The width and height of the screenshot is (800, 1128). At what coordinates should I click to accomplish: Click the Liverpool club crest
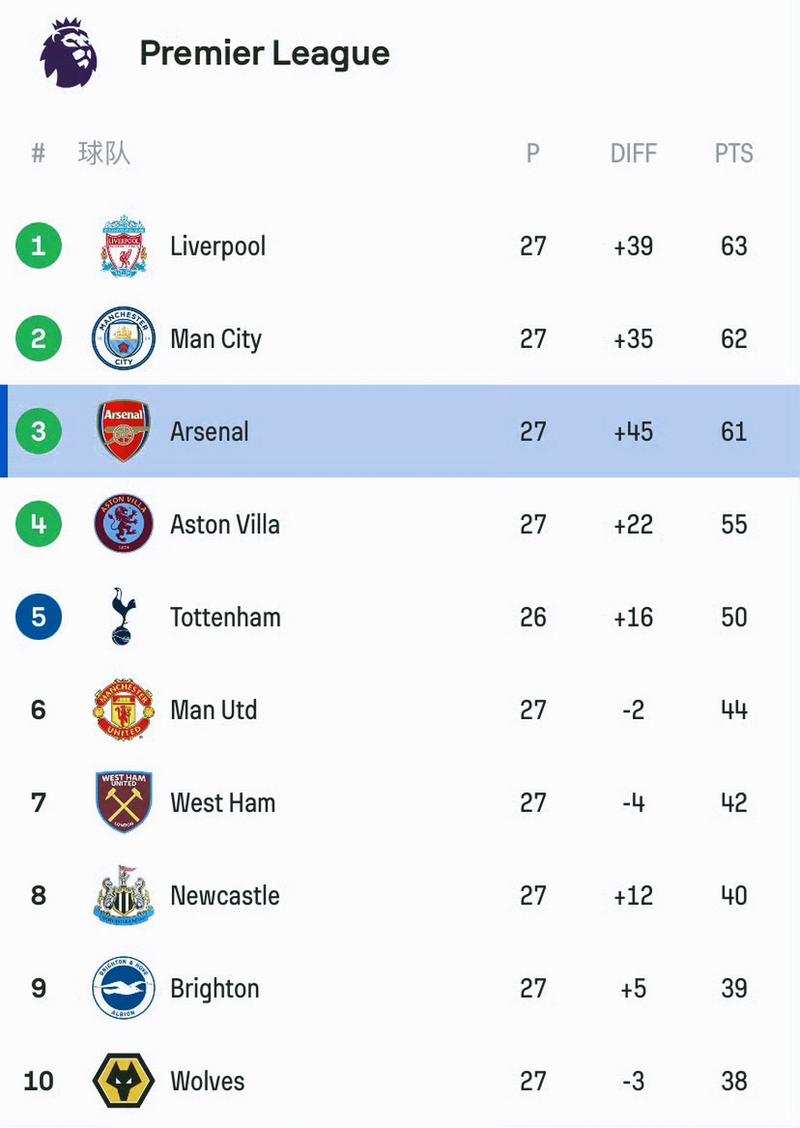(x=124, y=246)
